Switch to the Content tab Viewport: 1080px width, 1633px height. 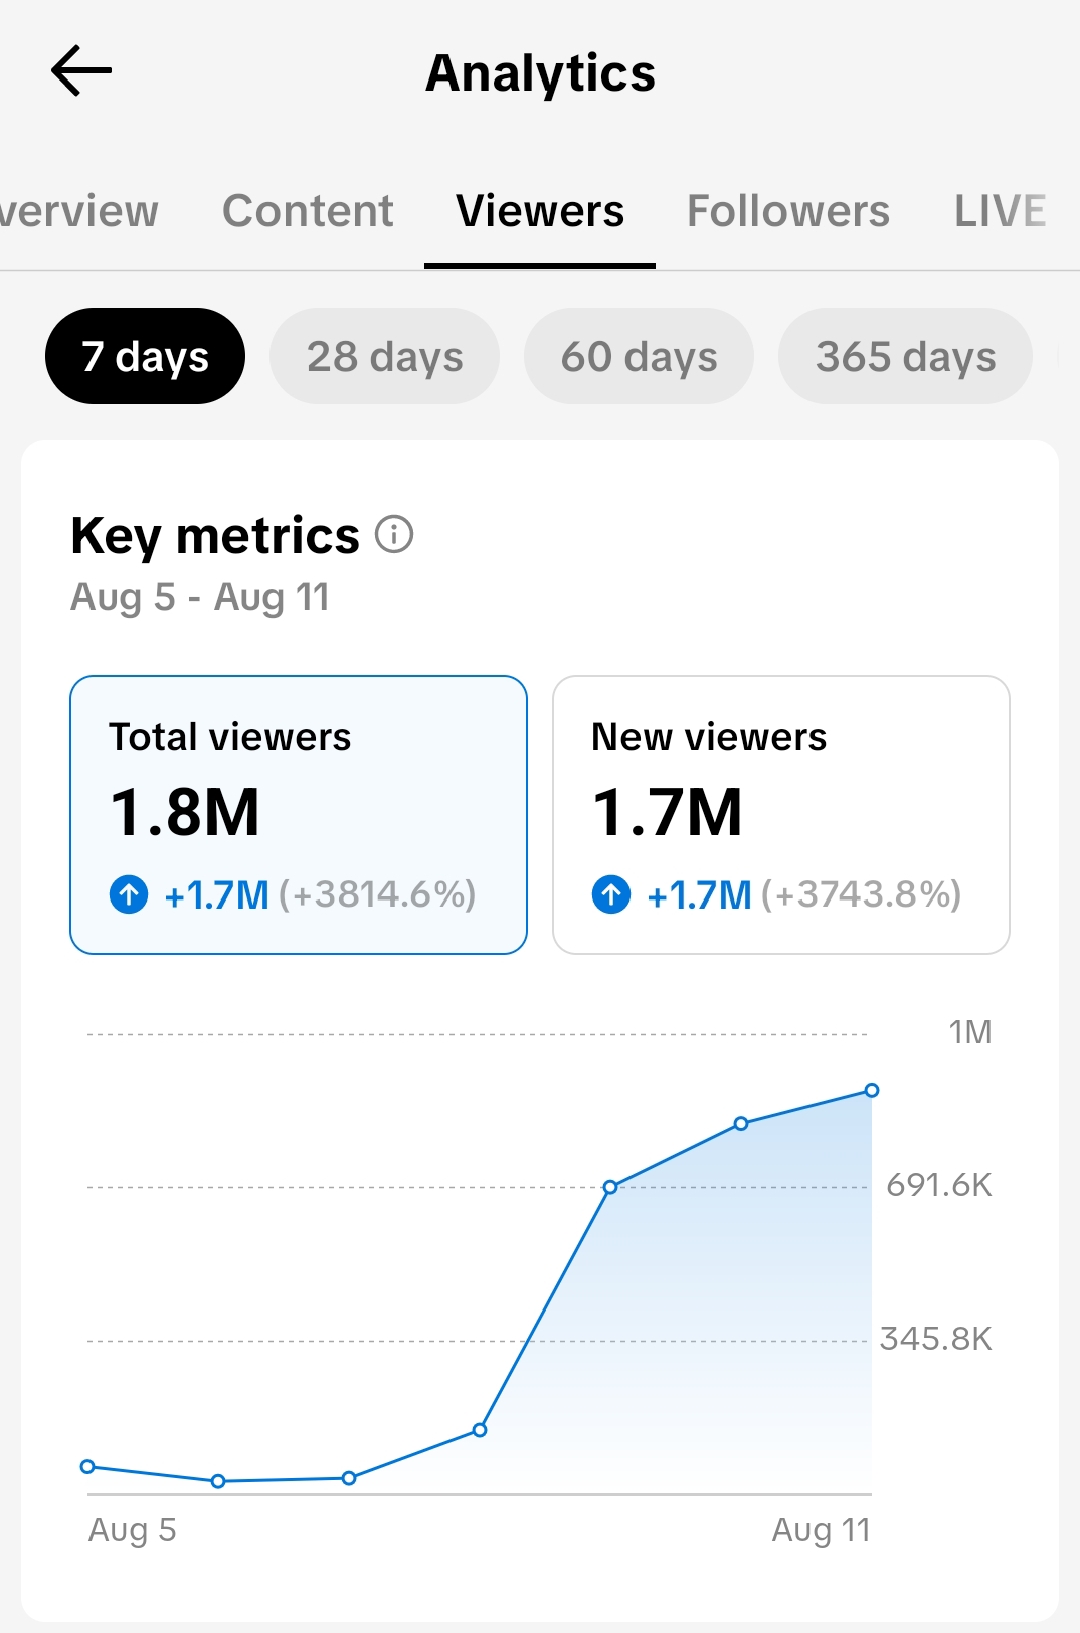coord(308,211)
